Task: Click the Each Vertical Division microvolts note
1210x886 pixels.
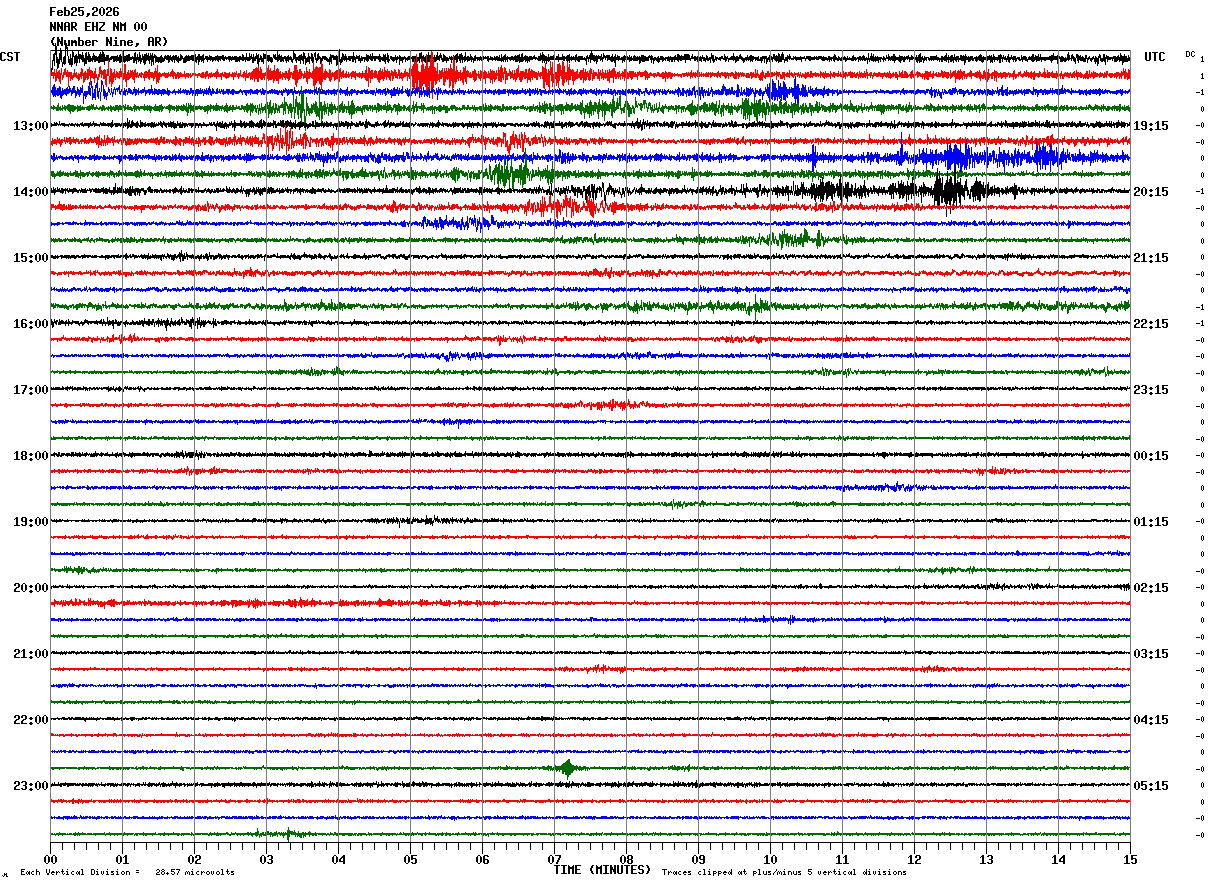Action: tap(127, 872)
